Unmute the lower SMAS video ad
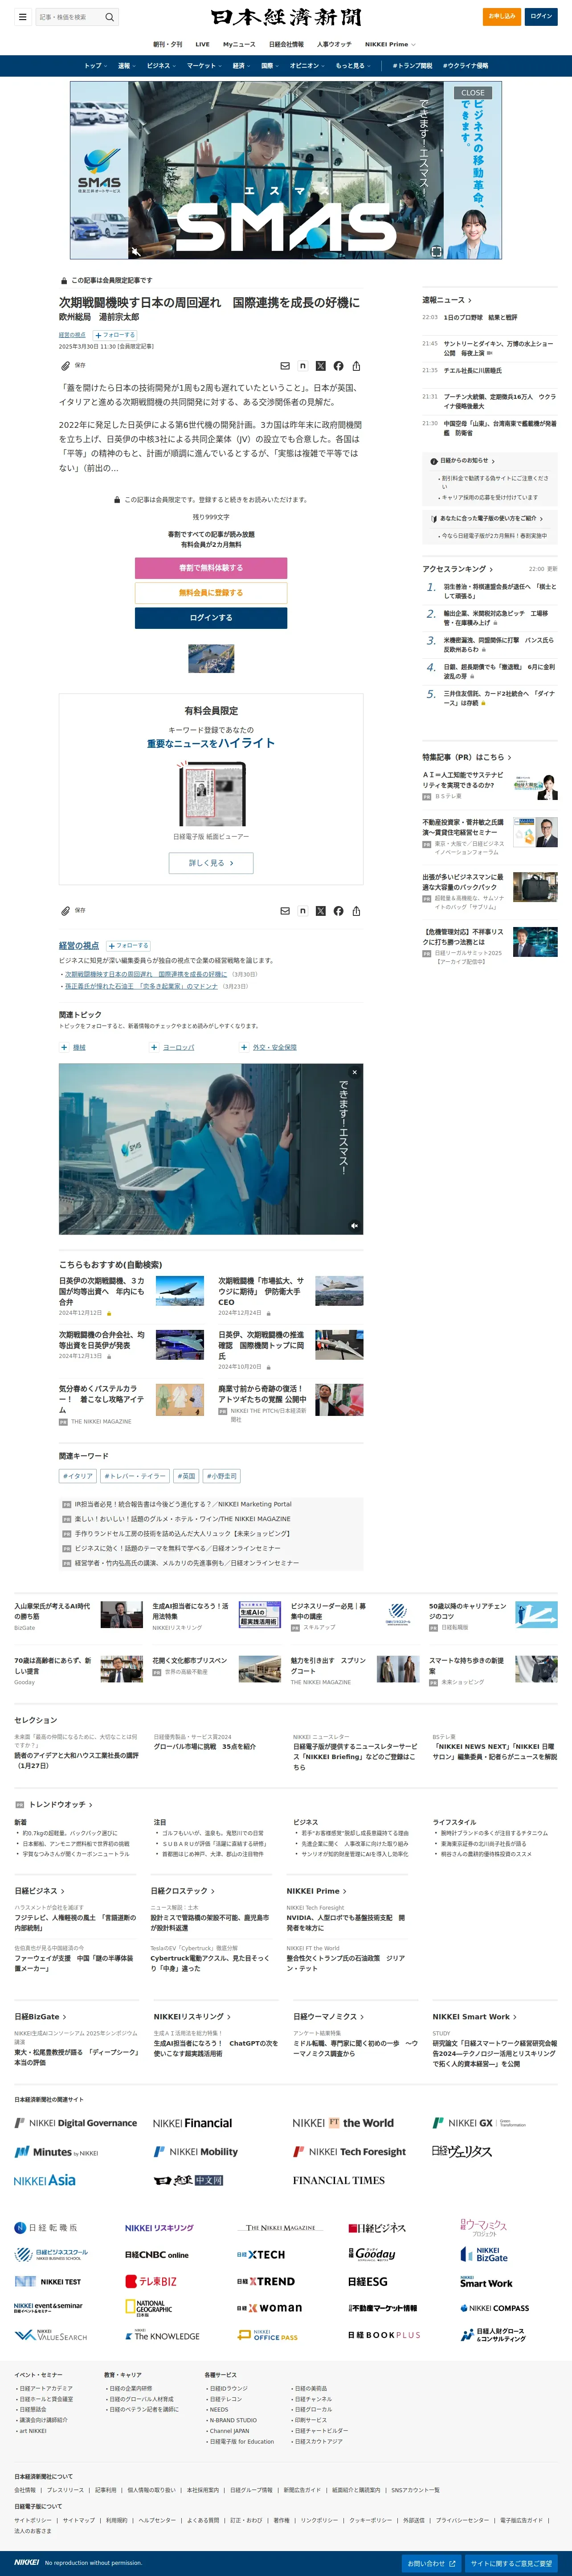This screenshot has height=2576, width=572. click(354, 1225)
